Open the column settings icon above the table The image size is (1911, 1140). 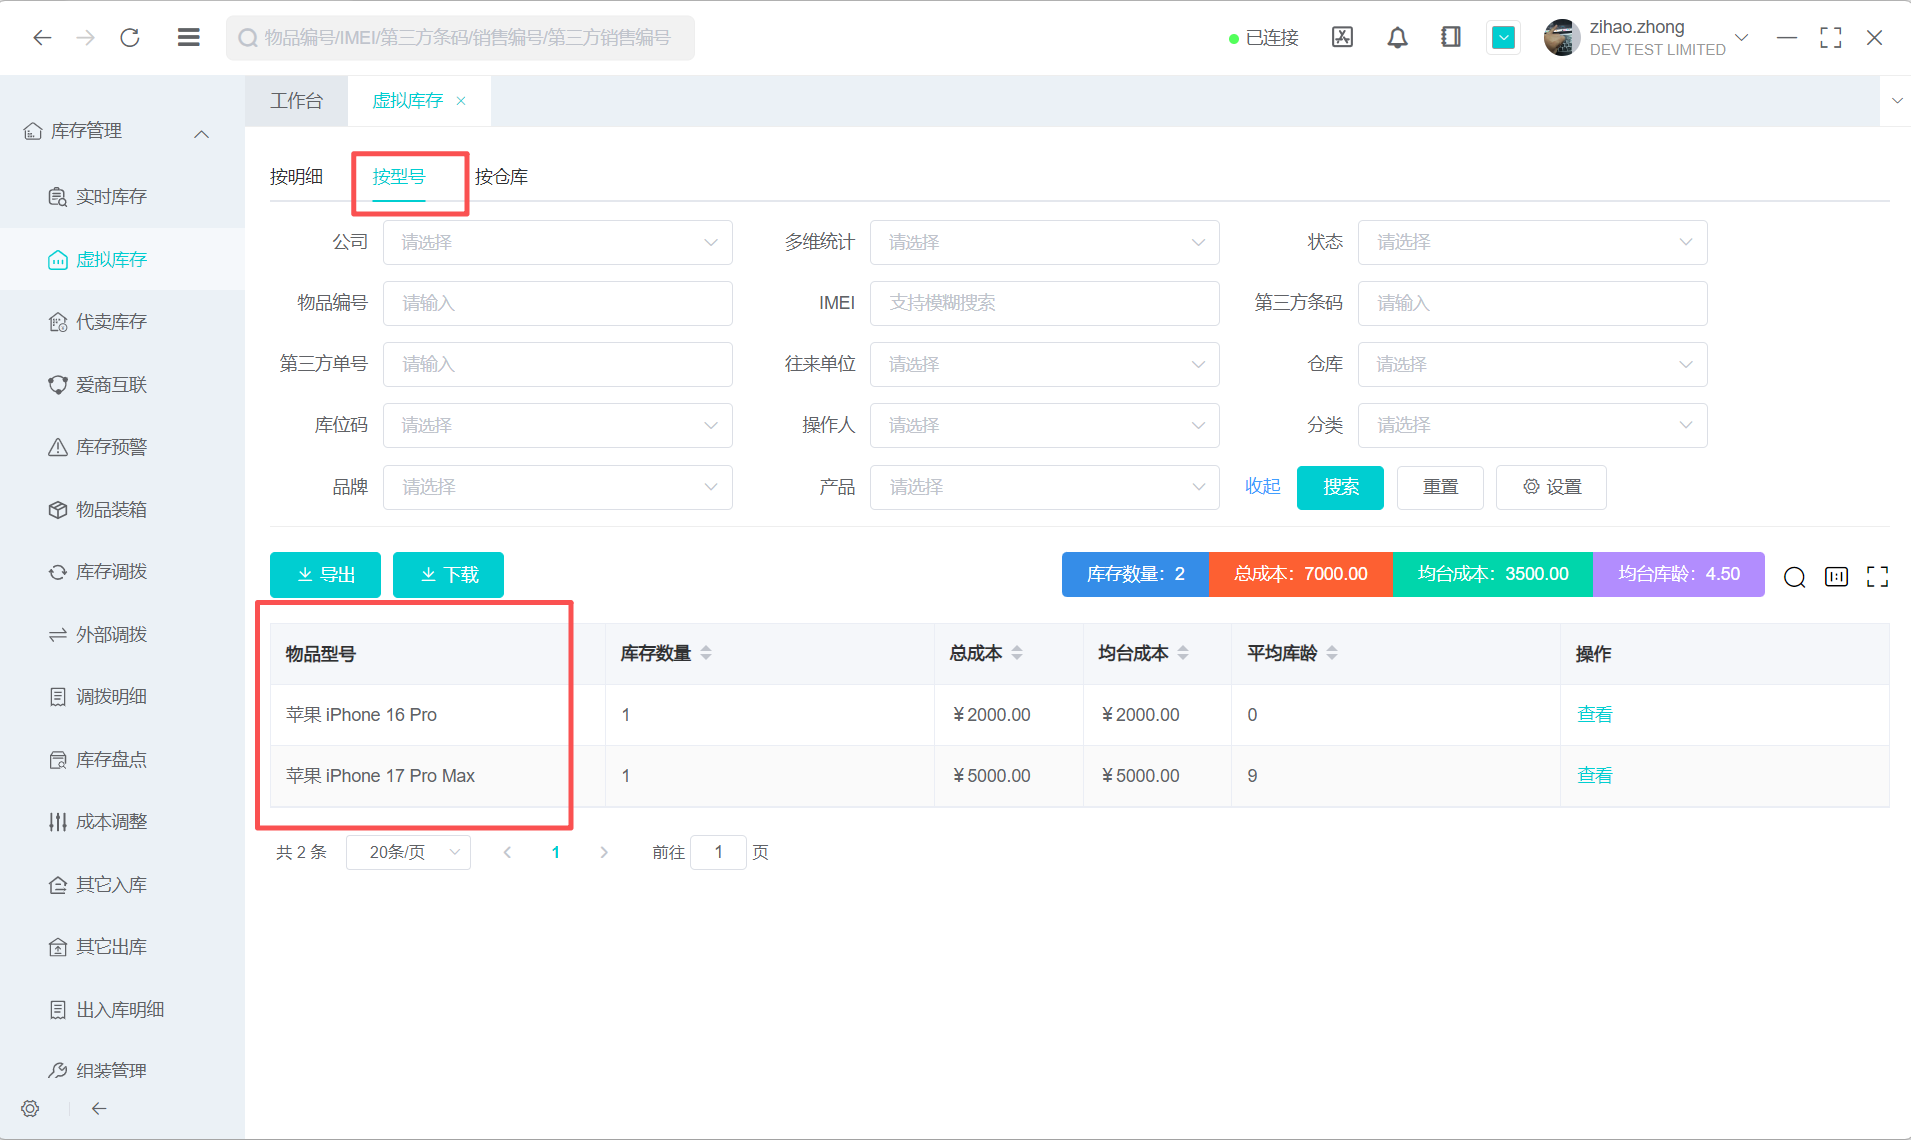point(1836,577)
